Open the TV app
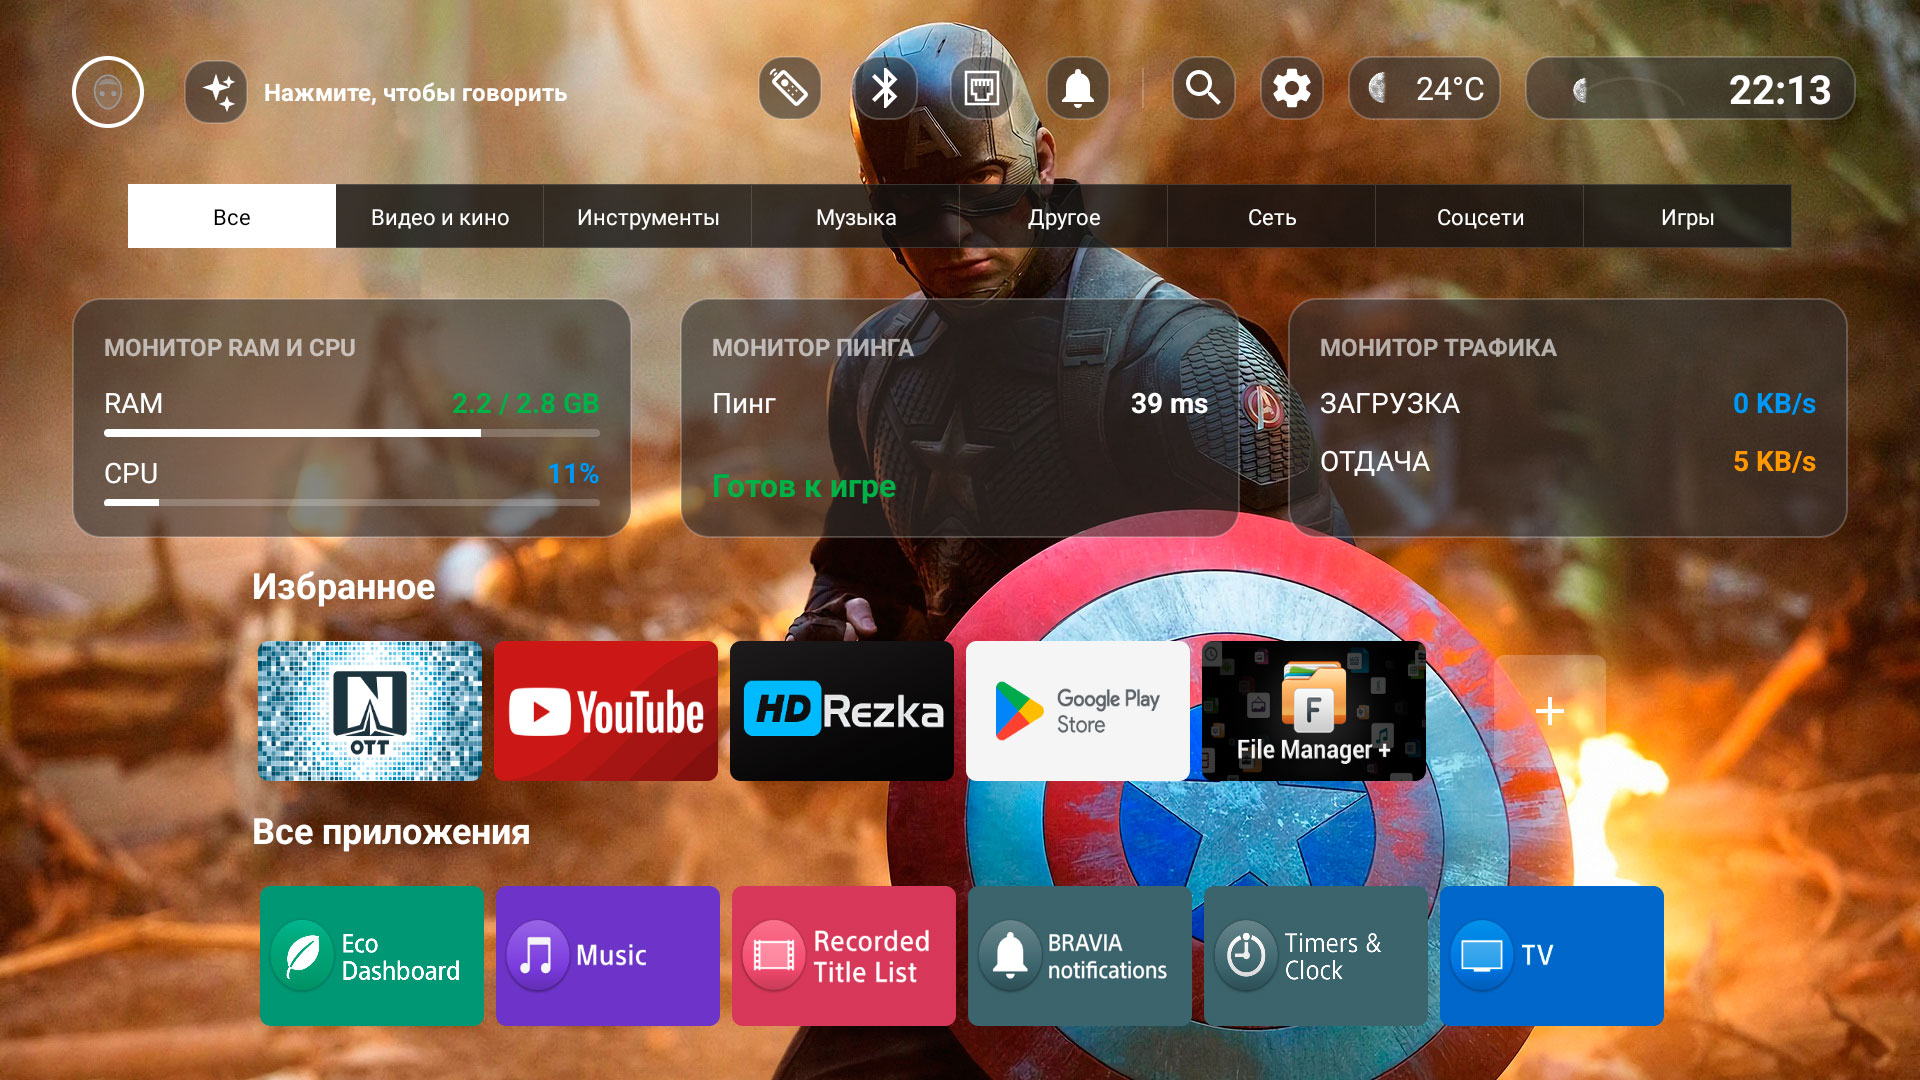 (x=1552, y=956)
